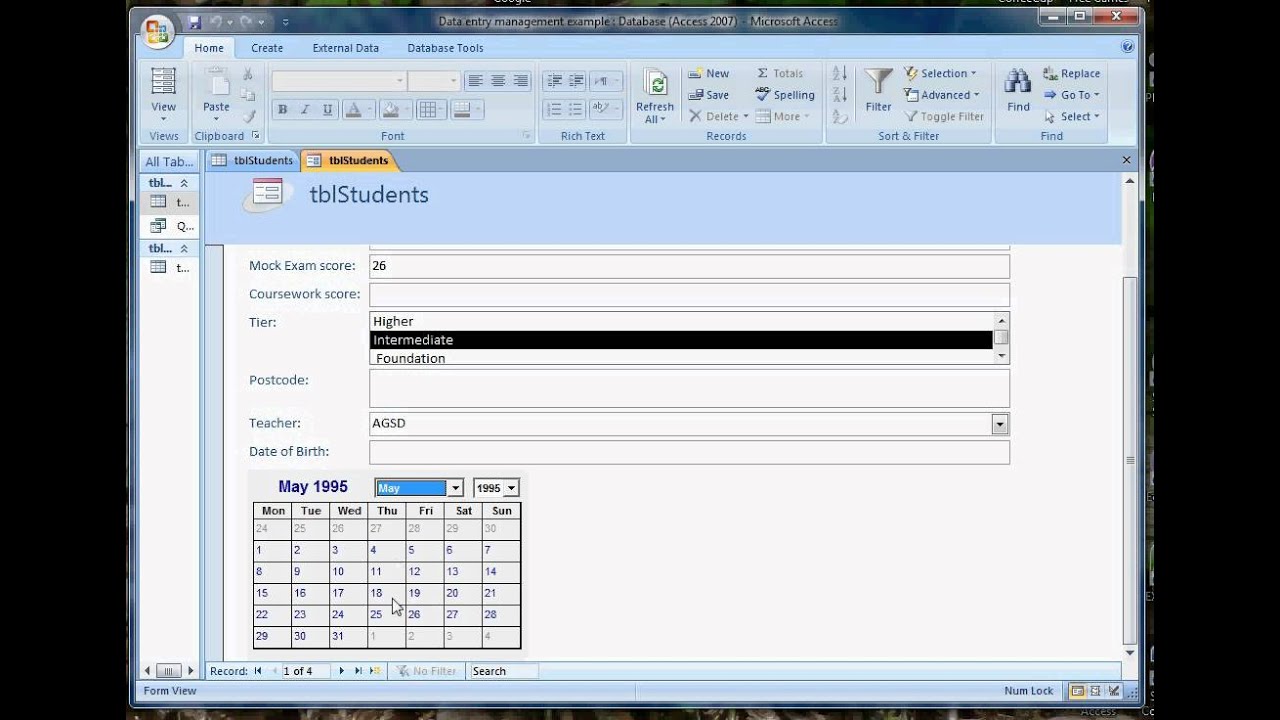Open Access Help question mark icon

[x=1128, y=47]
